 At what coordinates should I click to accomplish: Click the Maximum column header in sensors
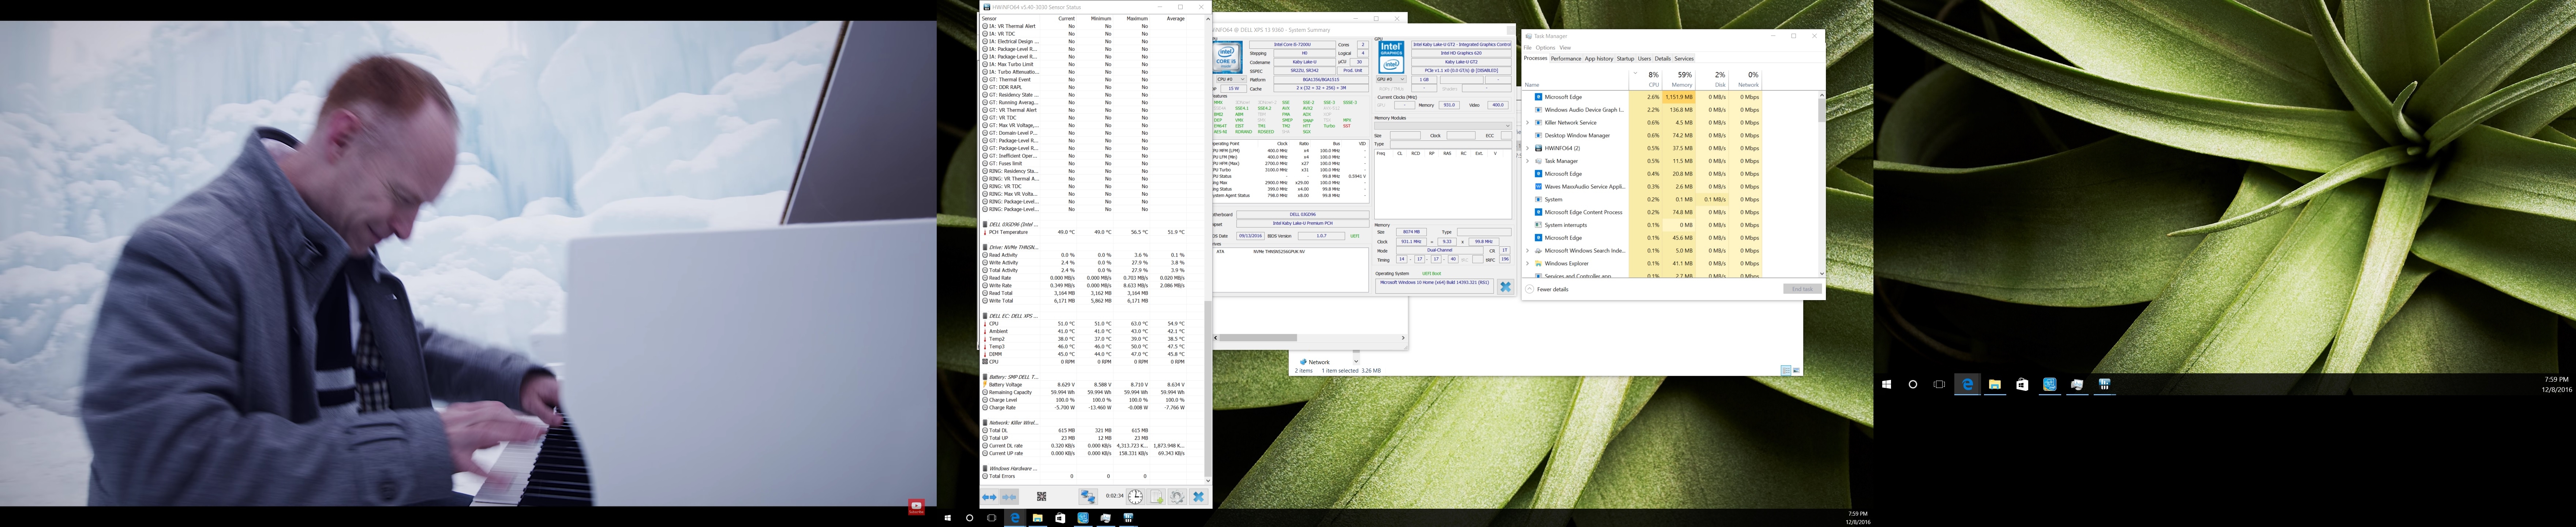point(1137,19)
